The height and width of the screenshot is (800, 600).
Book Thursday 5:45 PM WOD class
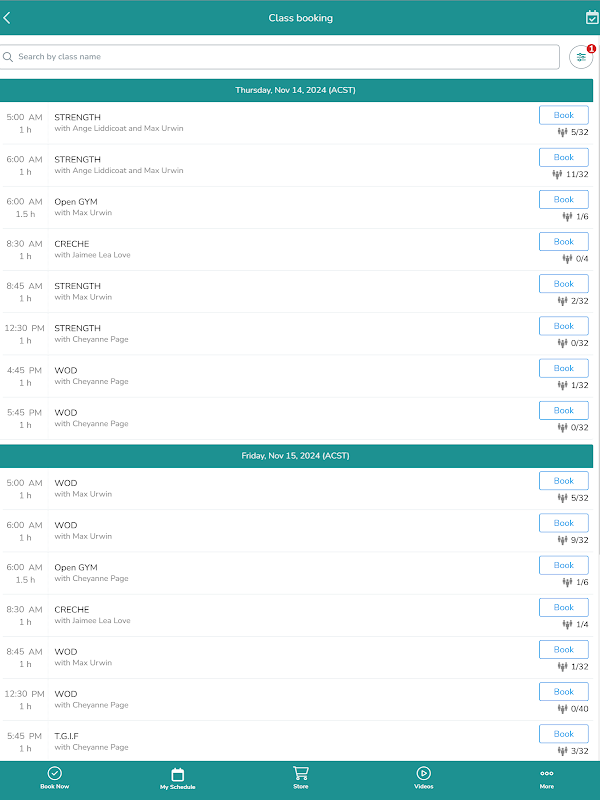click(564, 410)
